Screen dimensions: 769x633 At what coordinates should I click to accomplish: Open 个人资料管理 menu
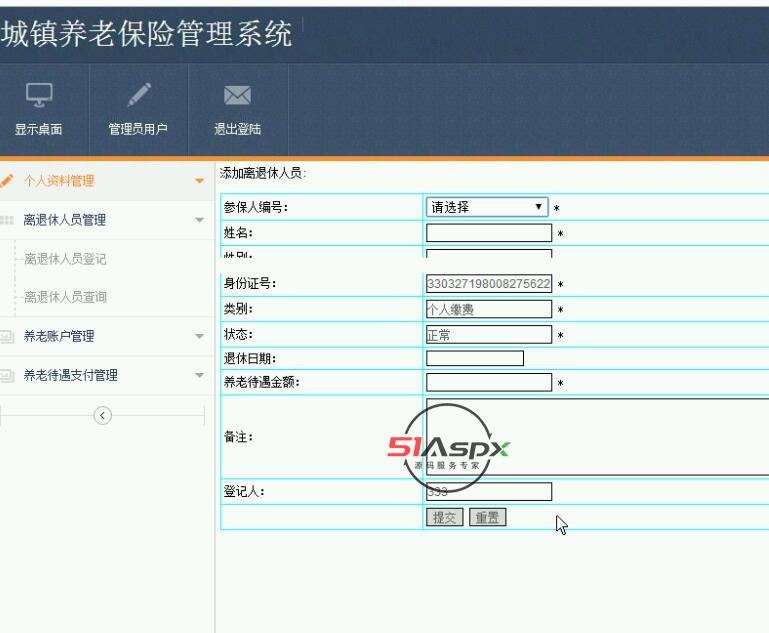point(107,181)
